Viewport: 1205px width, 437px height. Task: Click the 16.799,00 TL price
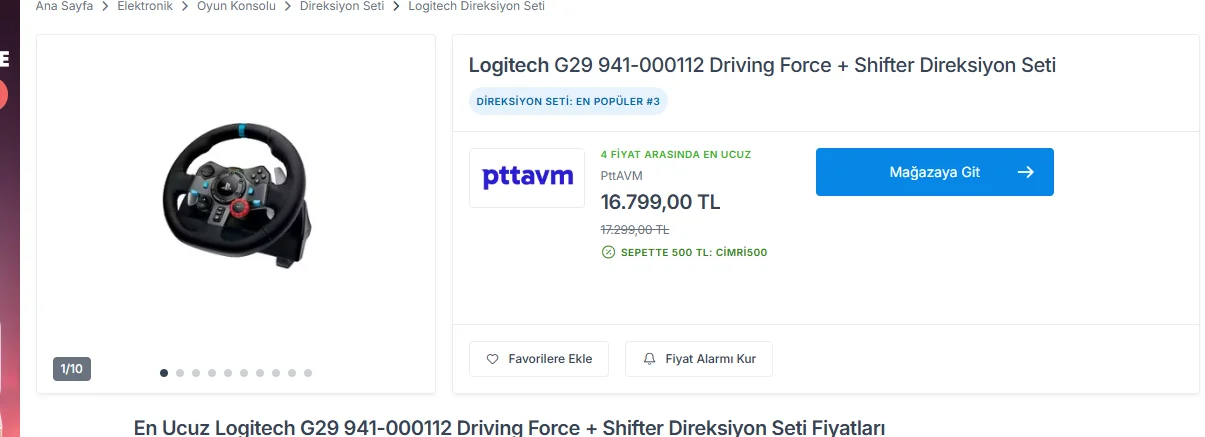pos(660,202)
